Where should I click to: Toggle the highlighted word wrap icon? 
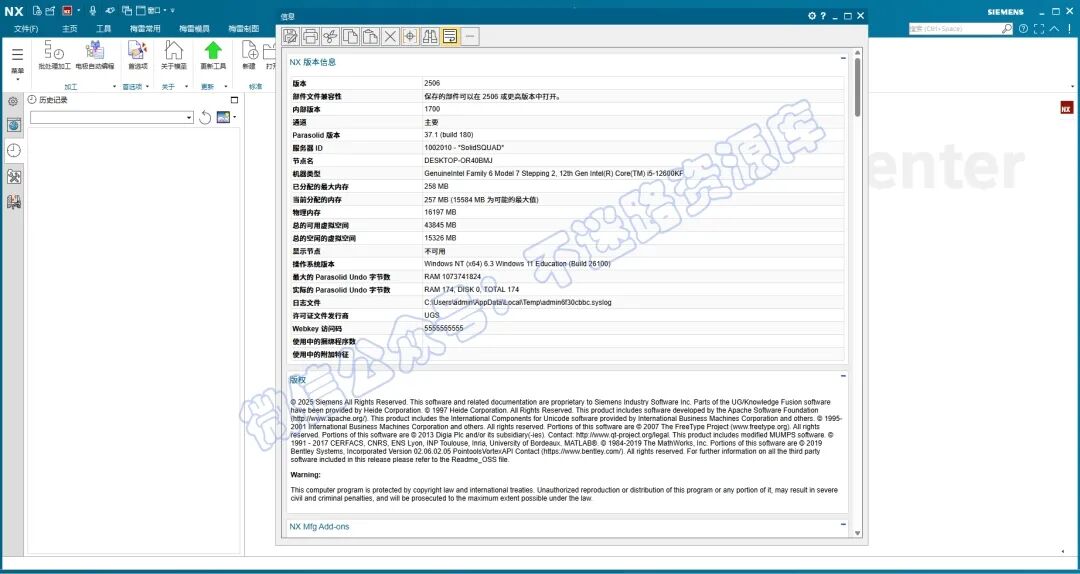click(x=450, y=37)
